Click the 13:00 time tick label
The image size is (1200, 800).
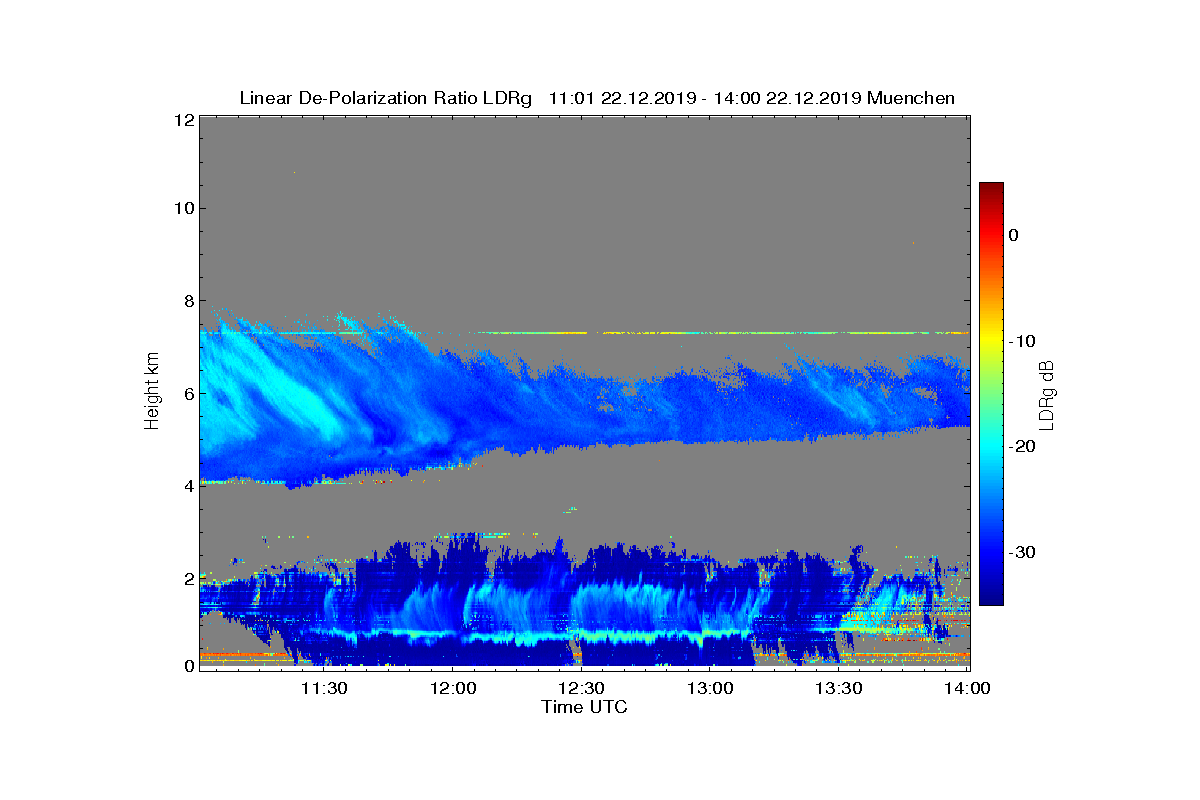[710, 689]
